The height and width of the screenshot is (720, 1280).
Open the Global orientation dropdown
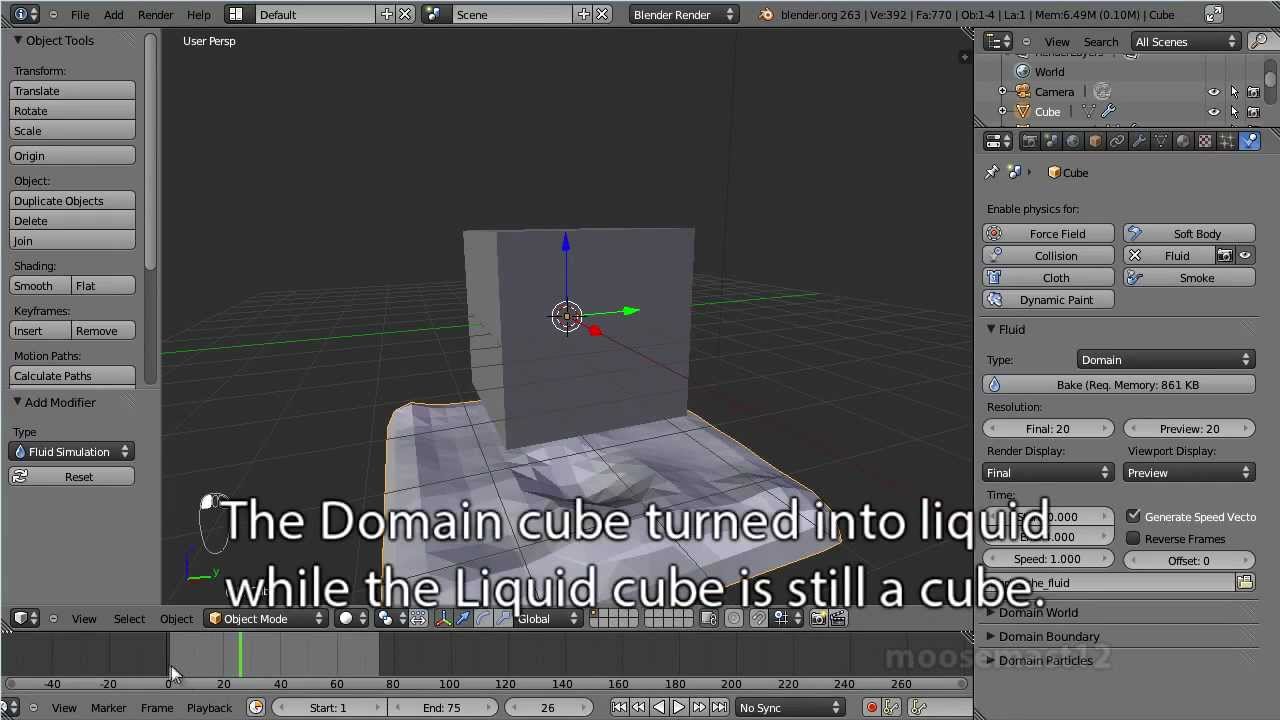coord(548,618)
